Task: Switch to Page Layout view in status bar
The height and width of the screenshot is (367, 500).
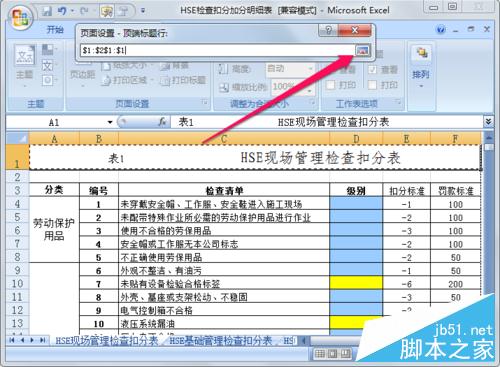Action: (332, 354)
